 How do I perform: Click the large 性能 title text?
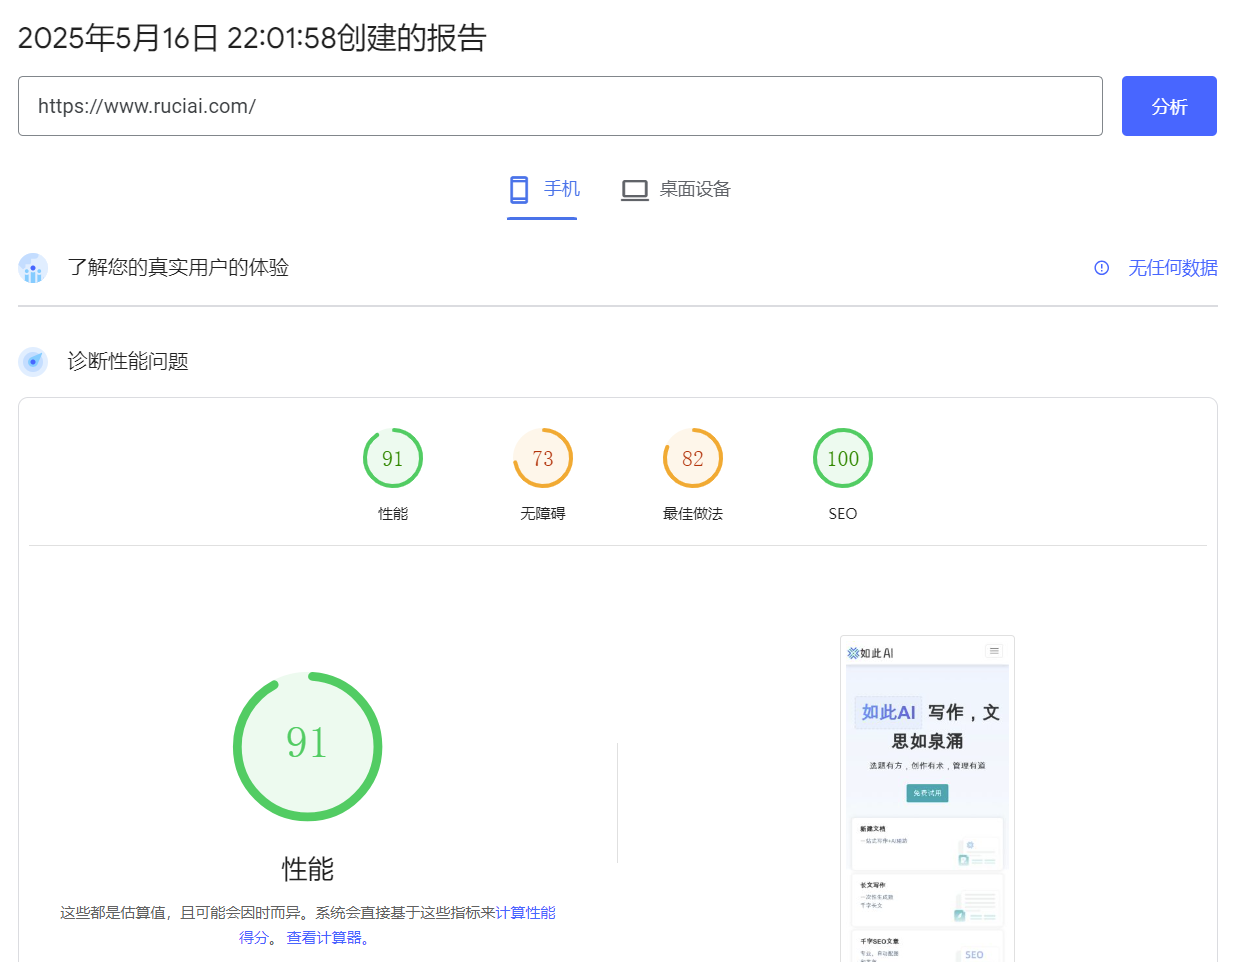308,869
